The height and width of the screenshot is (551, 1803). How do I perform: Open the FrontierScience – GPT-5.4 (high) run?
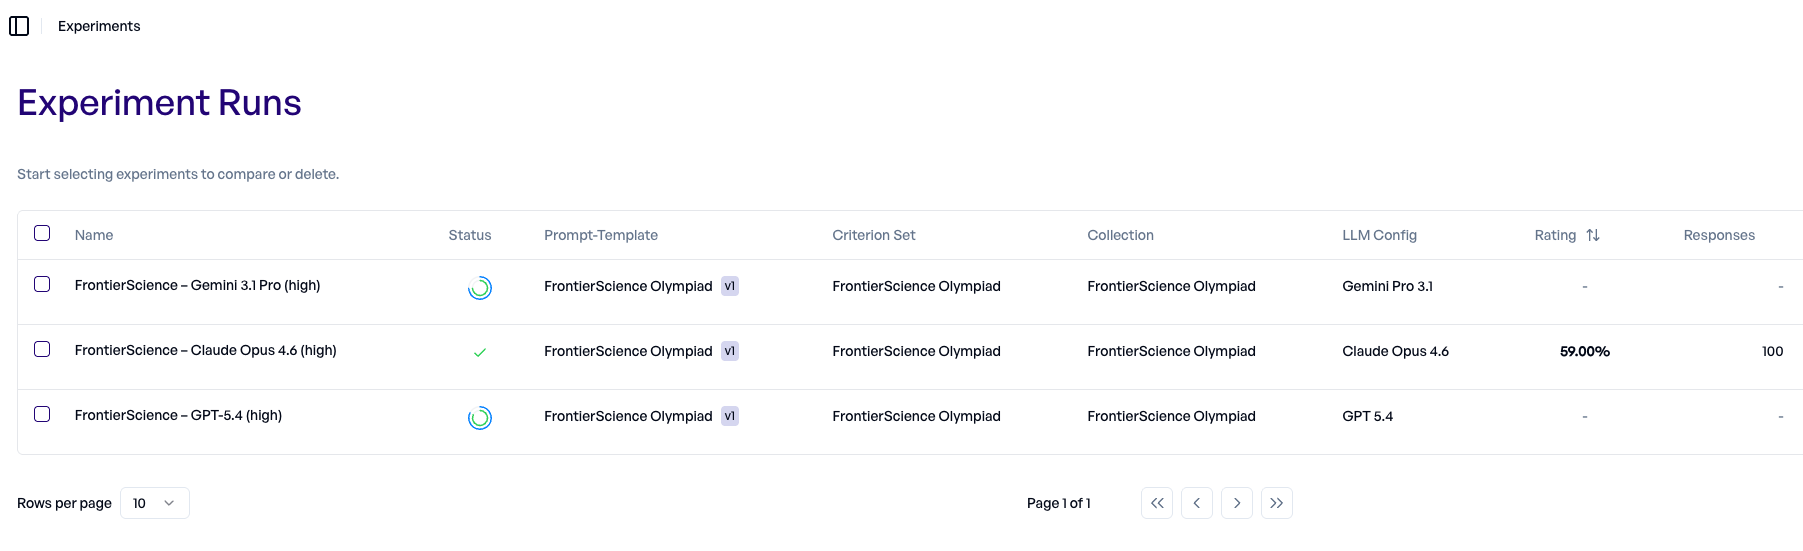(x=178, y=415)
